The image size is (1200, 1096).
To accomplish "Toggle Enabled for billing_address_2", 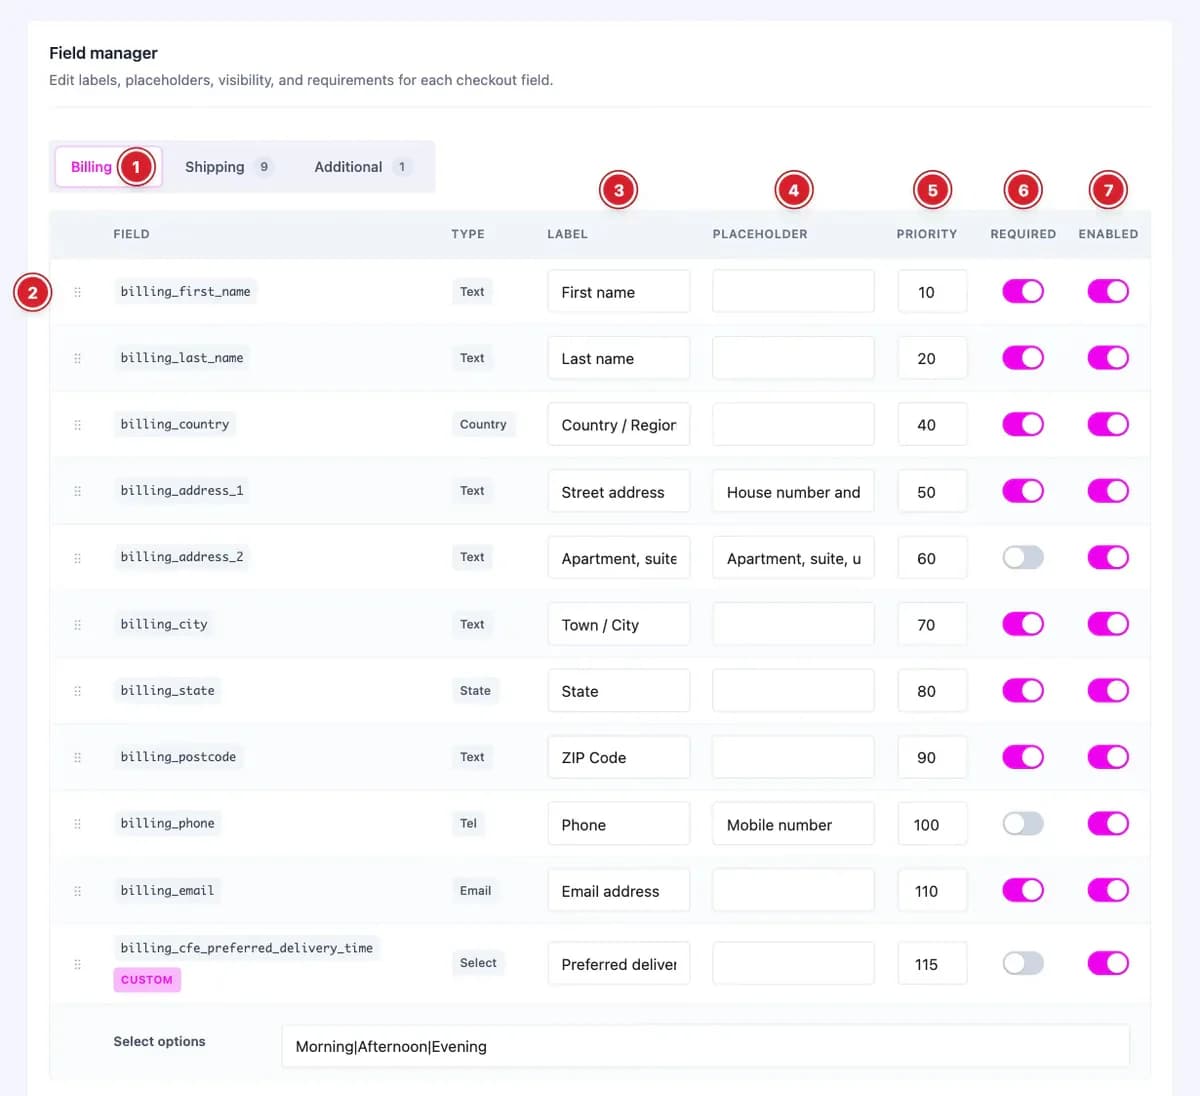I will [x=1108, y=557].
